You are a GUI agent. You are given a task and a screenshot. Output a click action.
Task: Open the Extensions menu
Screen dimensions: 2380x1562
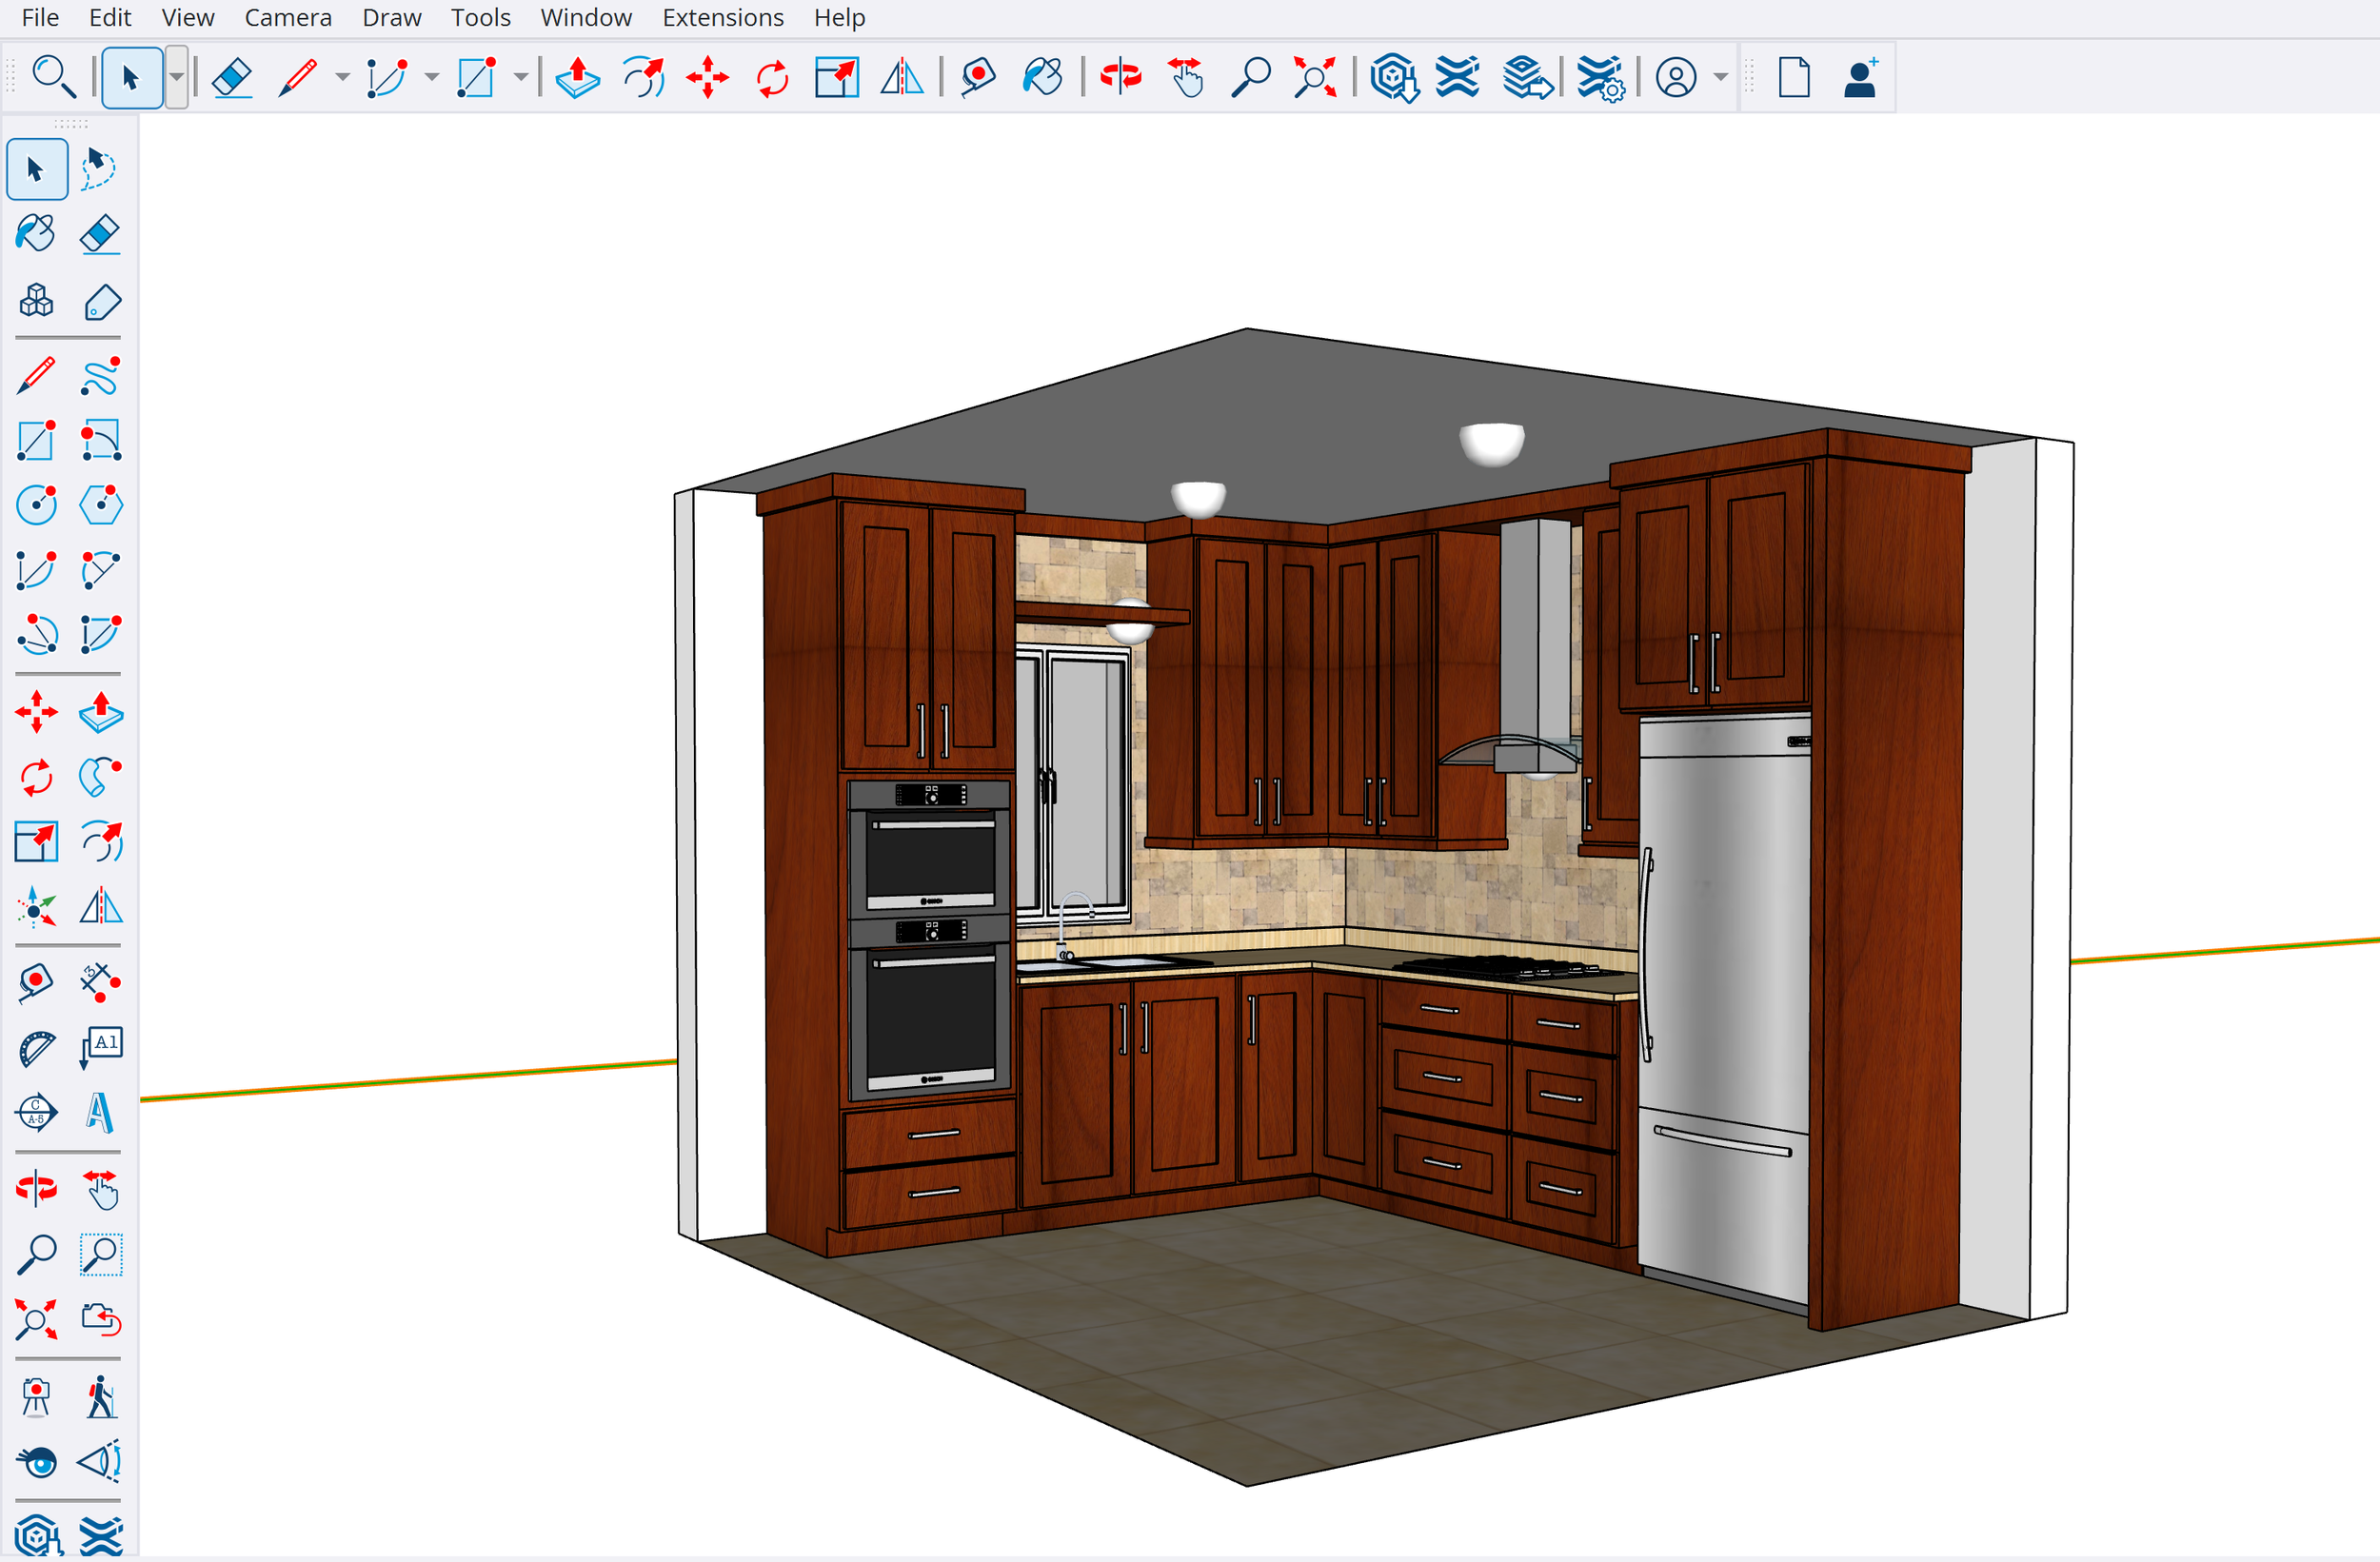click(722, 17)
